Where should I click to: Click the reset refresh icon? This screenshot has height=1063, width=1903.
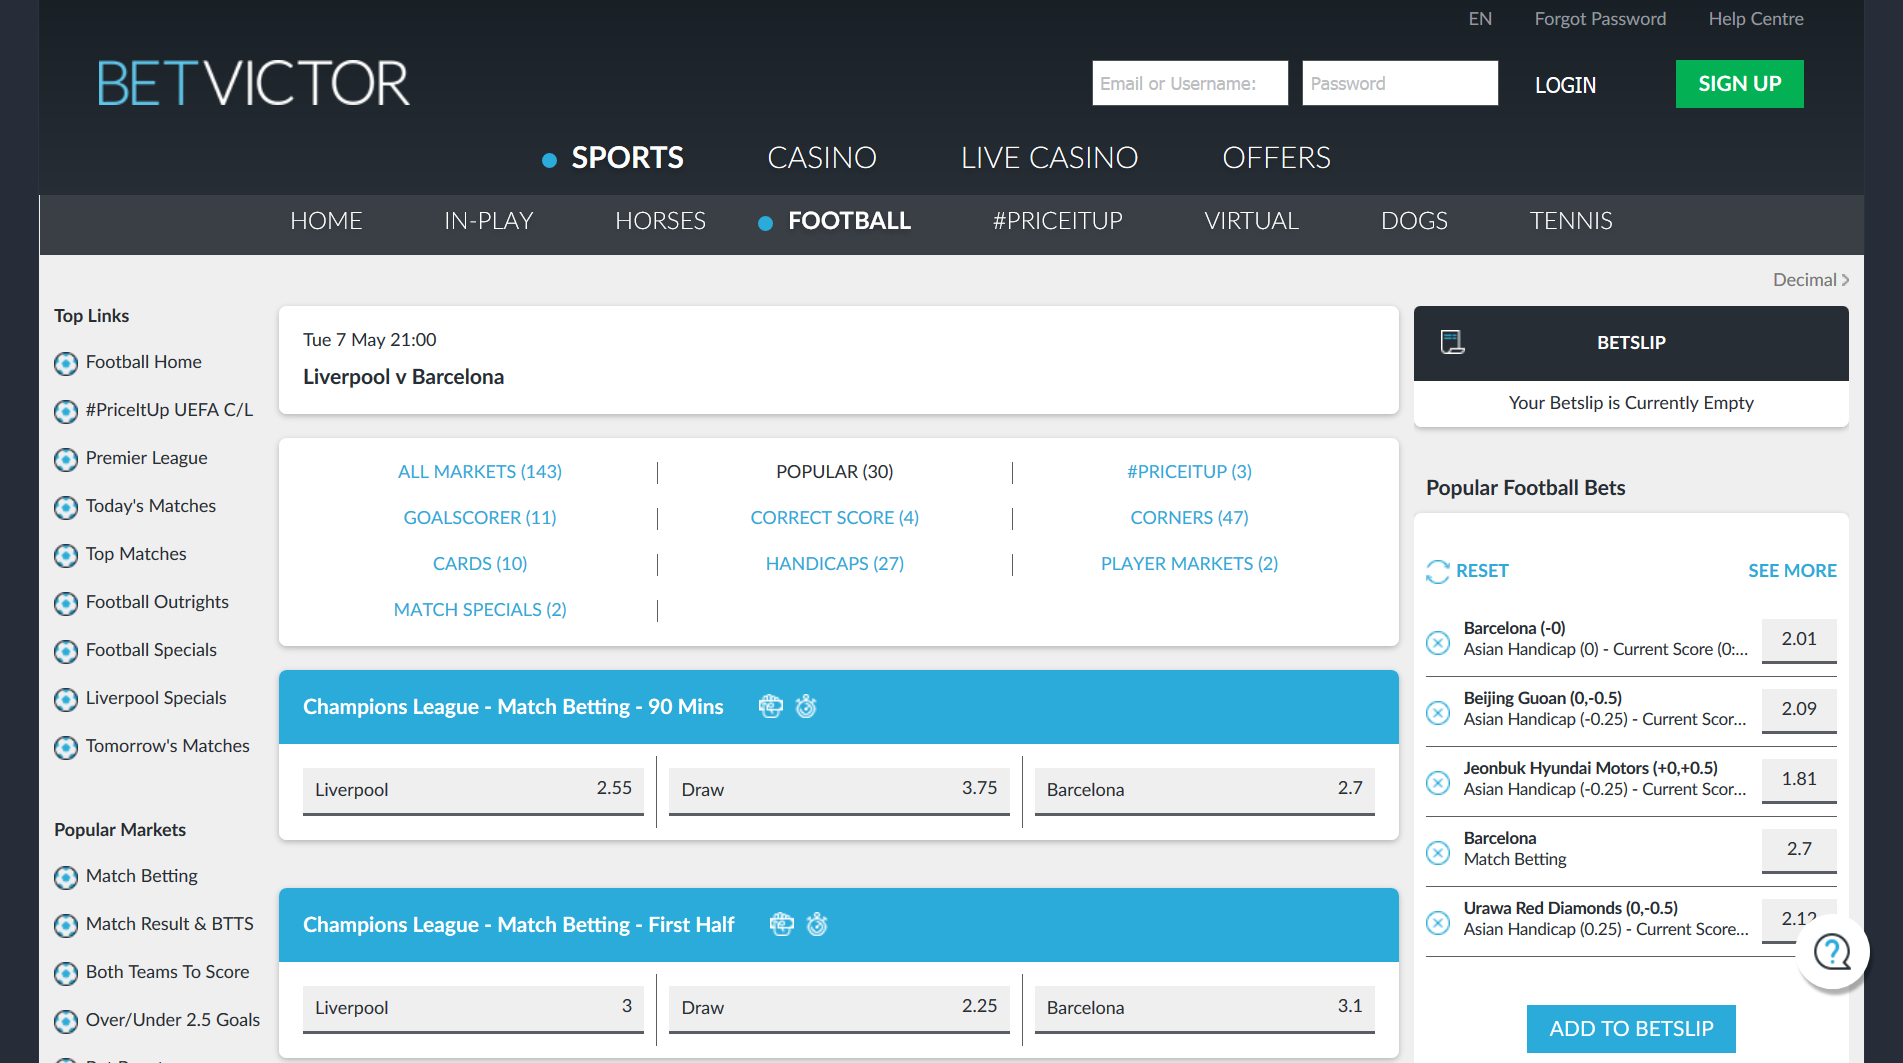[x=1437, y=571]
